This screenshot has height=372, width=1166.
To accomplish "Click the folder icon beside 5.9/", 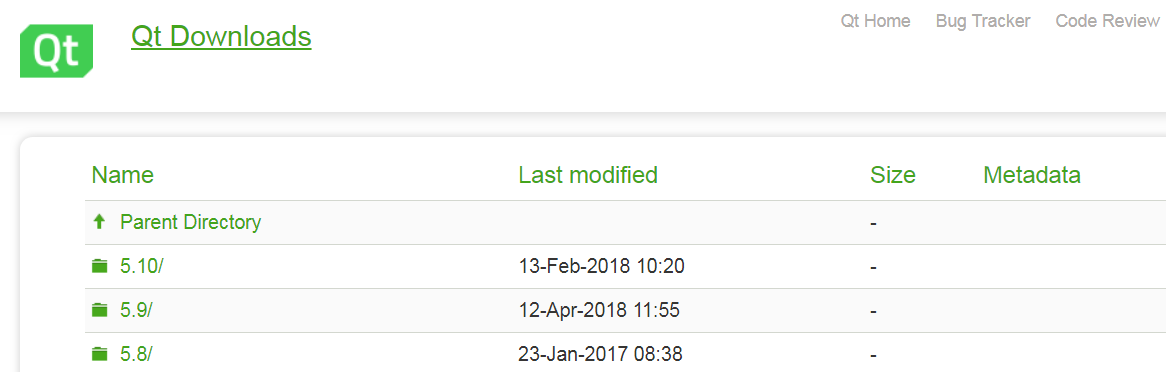I will click(x=100, y=310).
